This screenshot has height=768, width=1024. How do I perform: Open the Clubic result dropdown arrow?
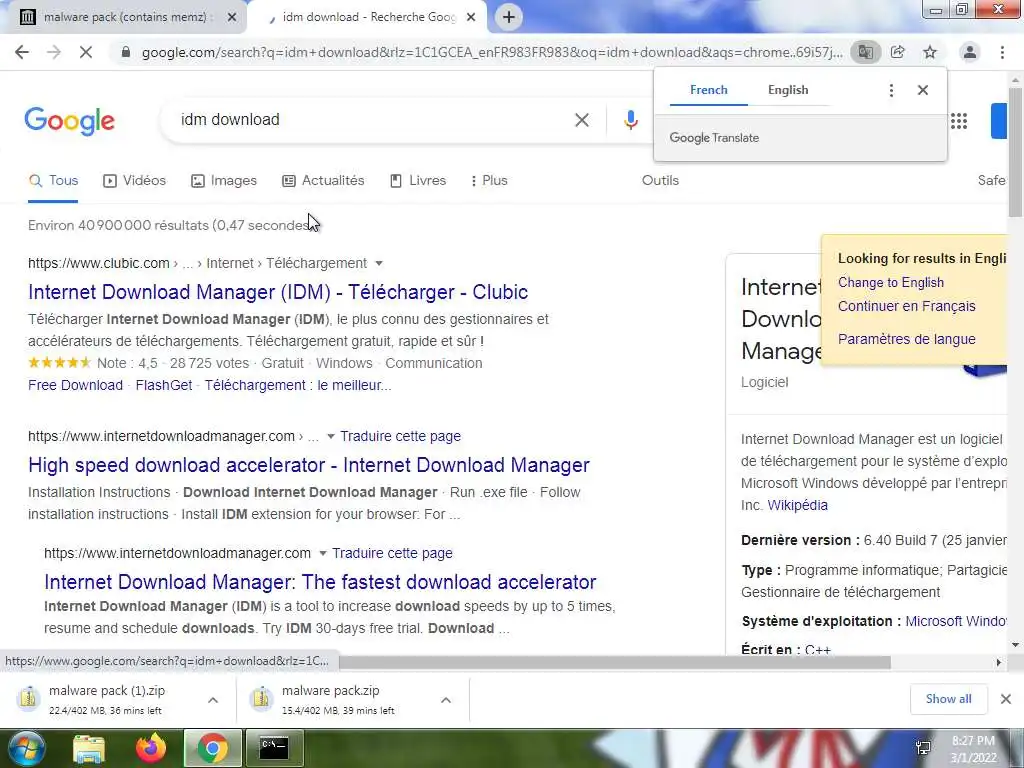click(x=379, y=264)
